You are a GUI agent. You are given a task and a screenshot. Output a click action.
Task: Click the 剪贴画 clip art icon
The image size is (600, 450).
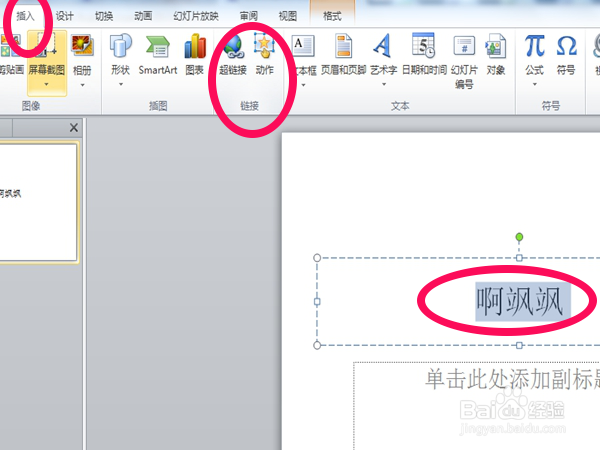point(10,45)
